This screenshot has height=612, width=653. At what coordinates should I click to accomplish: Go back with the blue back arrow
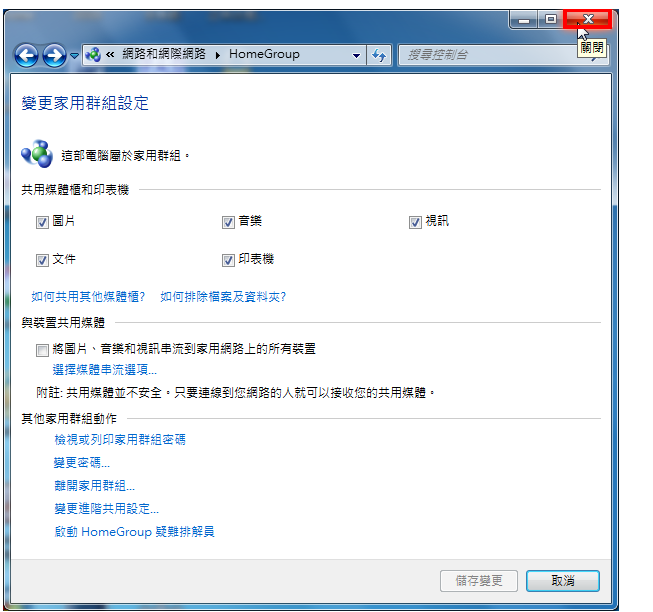tap(27, 55)
